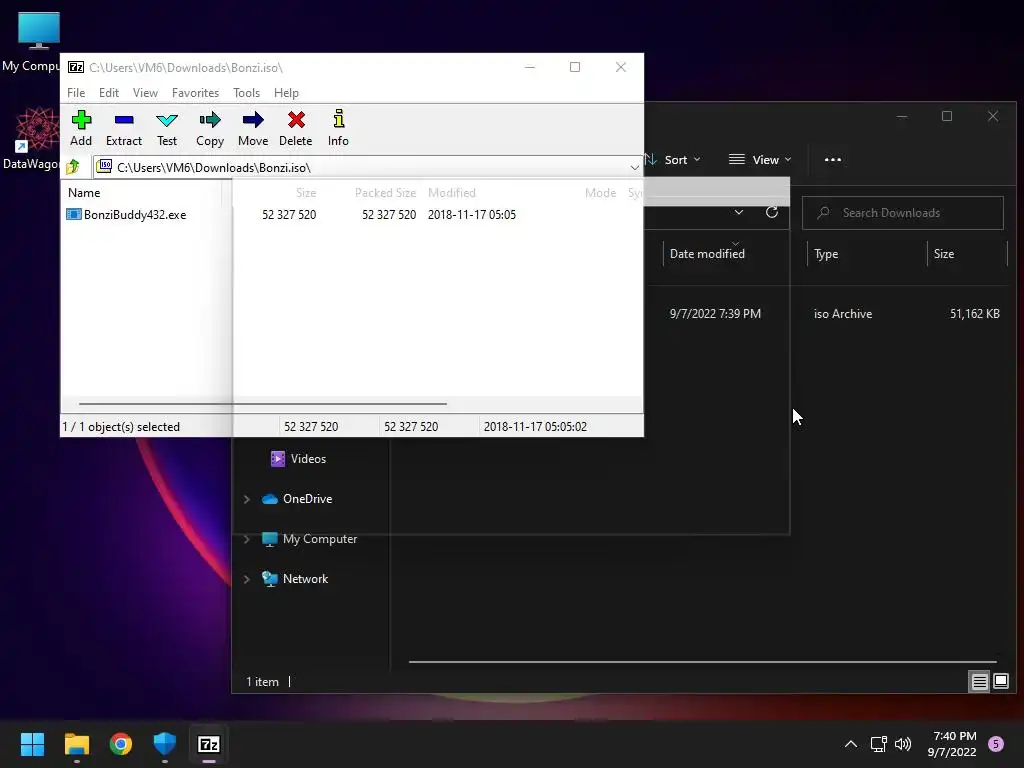
Task: Select Network in navigation pane
Action: point(295,579)
